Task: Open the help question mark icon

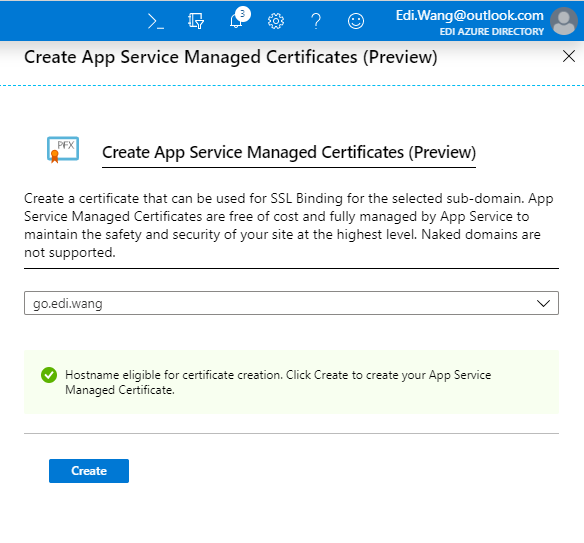Action: (316, 21)
